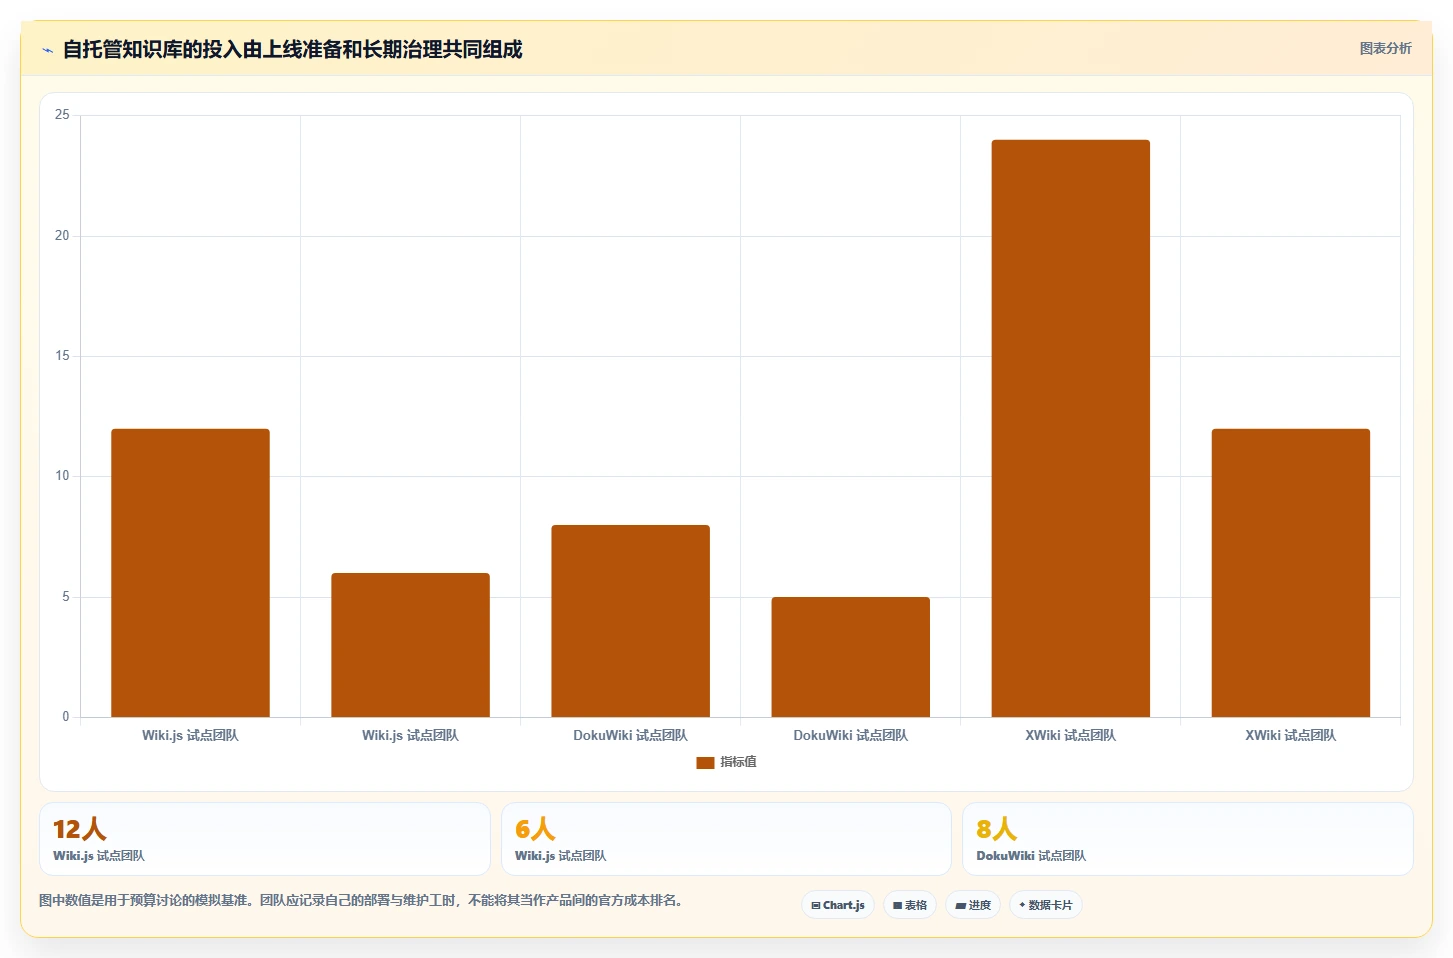Click the y-axis tick label 10
Image resolution: width=1453 pixels, height=958 pixels.
(x=62, y=476)
